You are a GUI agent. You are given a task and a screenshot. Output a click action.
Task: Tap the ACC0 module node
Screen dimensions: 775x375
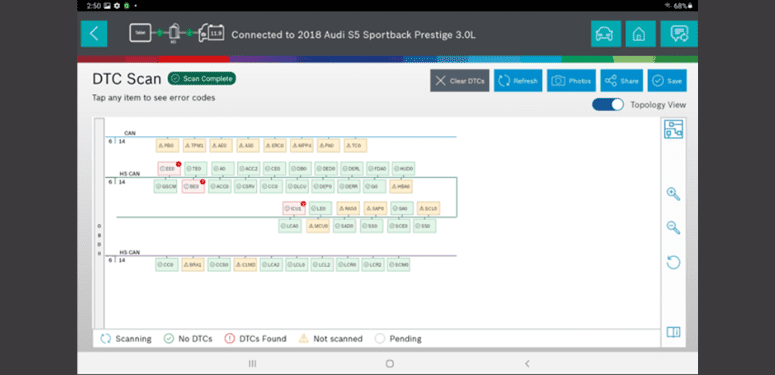click(220, 187)
